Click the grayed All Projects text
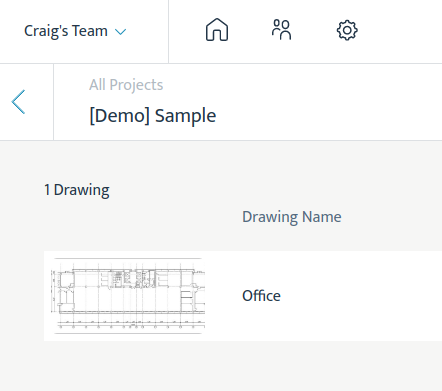Image resolution: width=442 pixels, height=391 pixels. 126,85
